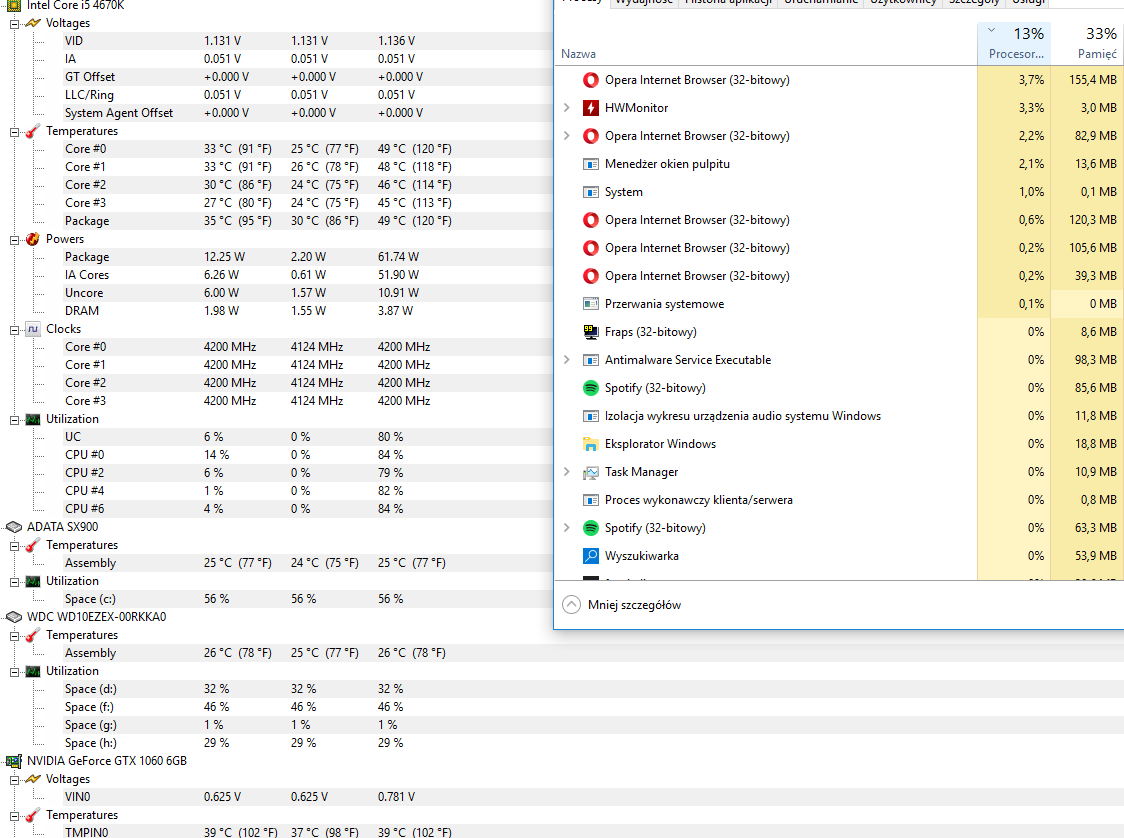
Task: Click the Fraps process icon
Action: pyautogui.click(x=590, y=332)
